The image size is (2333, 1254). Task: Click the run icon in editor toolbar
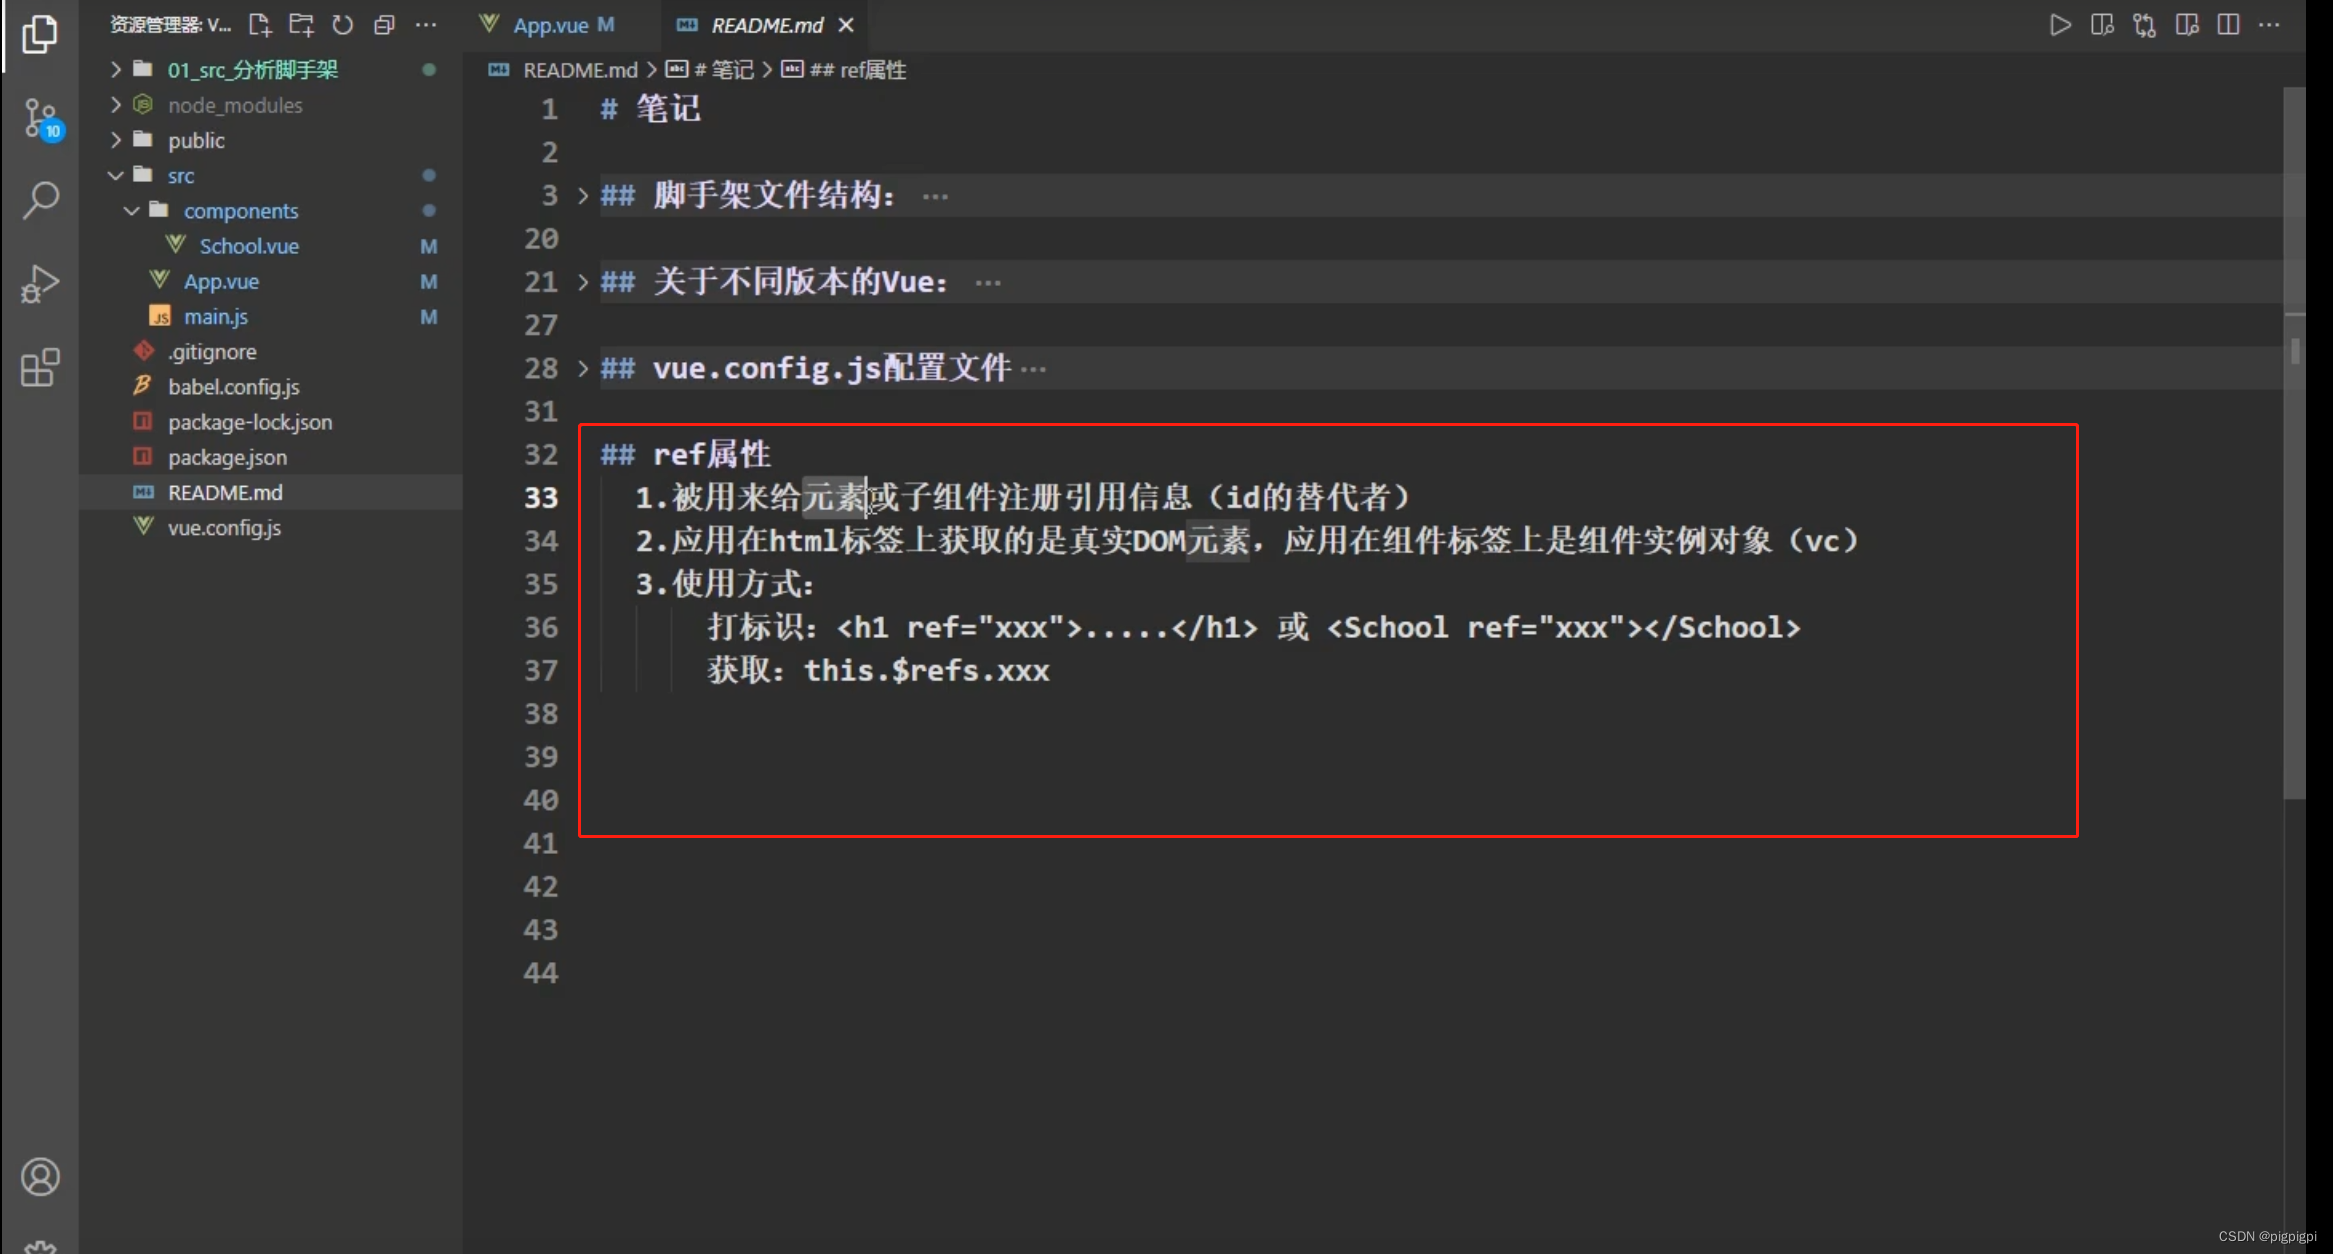pyautogui.click(x=2060, y=25)
